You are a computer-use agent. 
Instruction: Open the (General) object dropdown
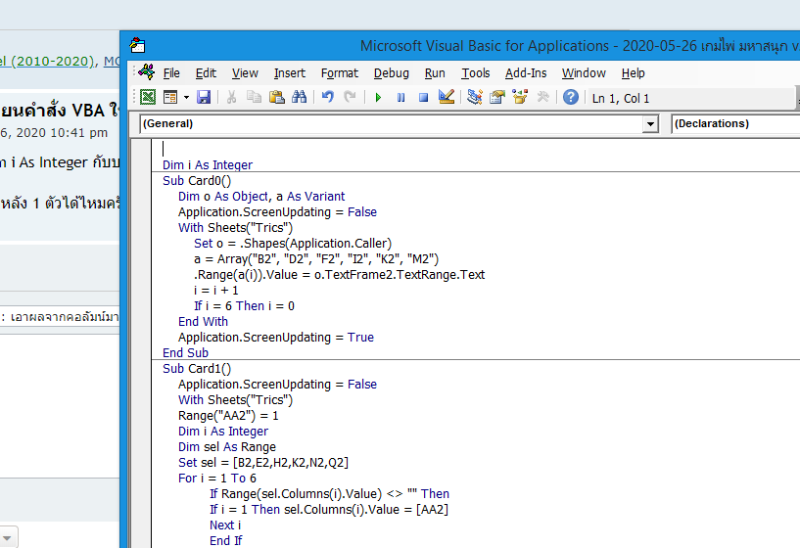click(650, 124)
